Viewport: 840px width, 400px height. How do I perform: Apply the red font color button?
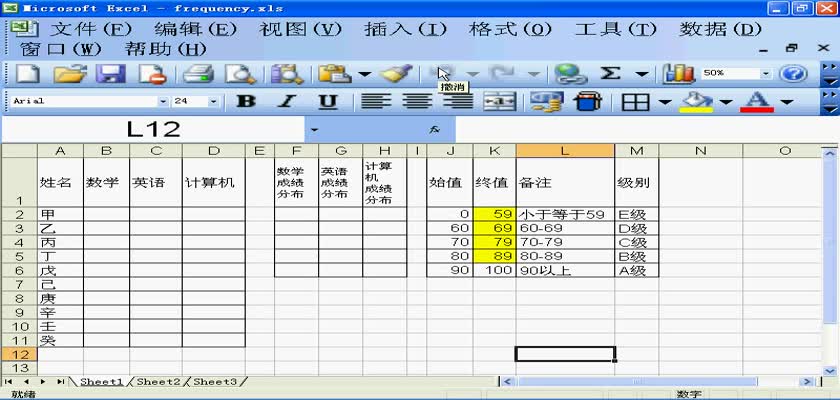757,101
